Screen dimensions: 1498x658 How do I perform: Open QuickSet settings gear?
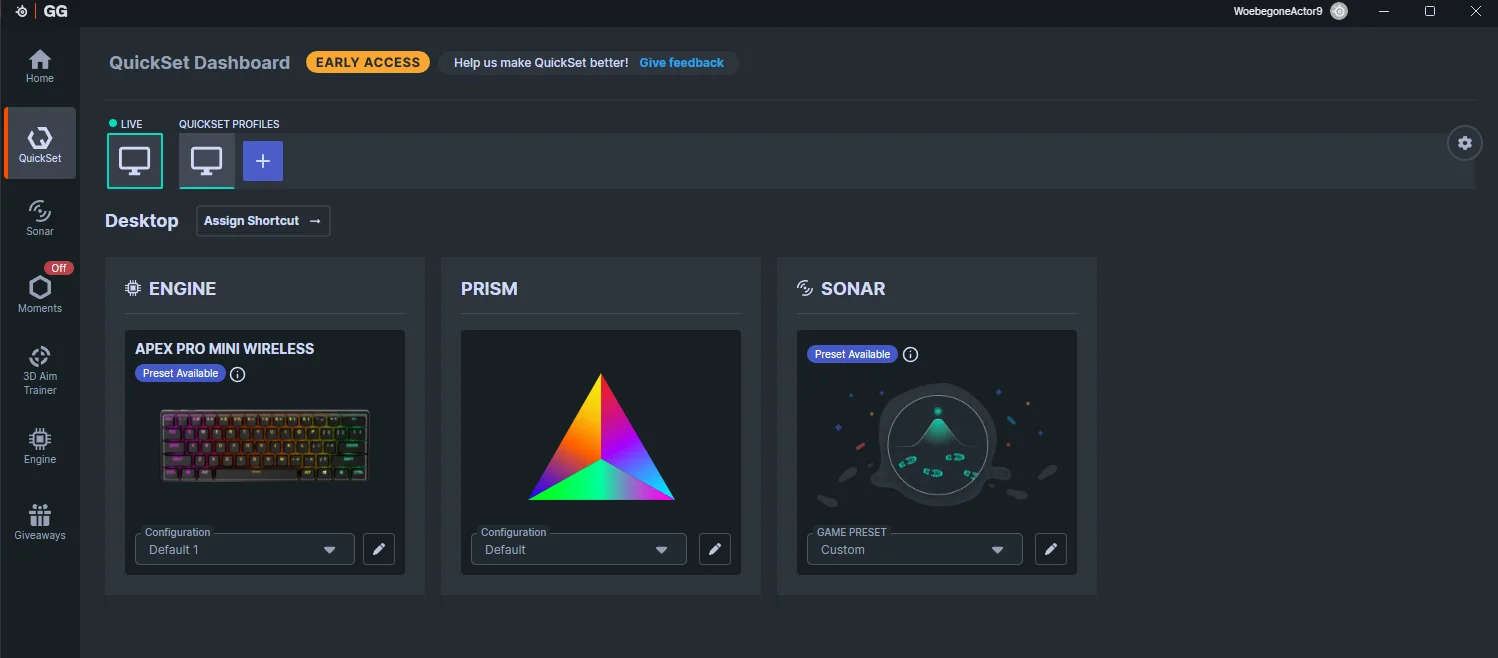tap(1465, 143)
